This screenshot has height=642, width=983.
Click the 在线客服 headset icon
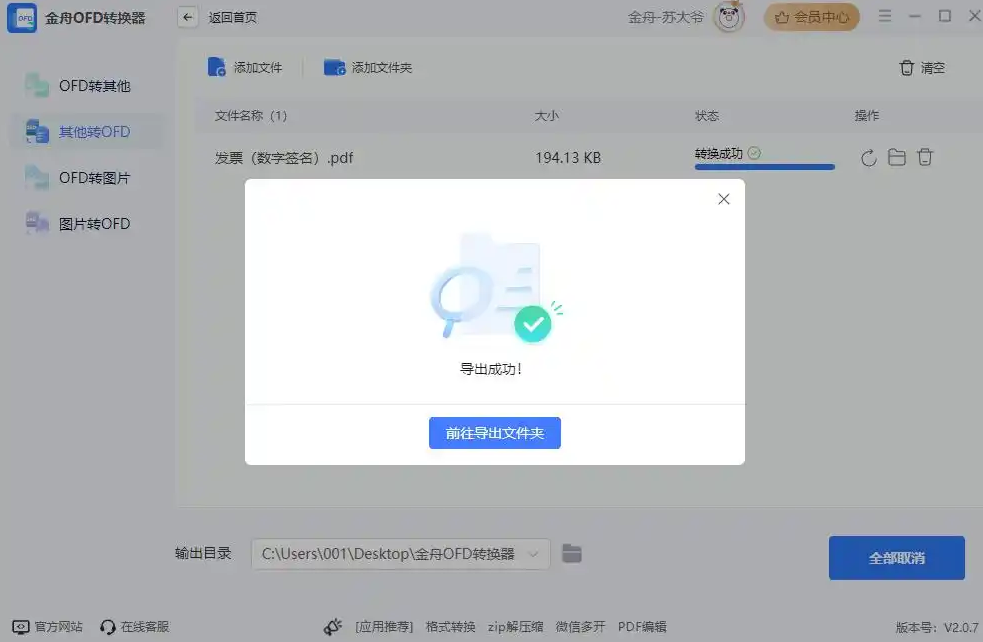(x=107, y=627)
